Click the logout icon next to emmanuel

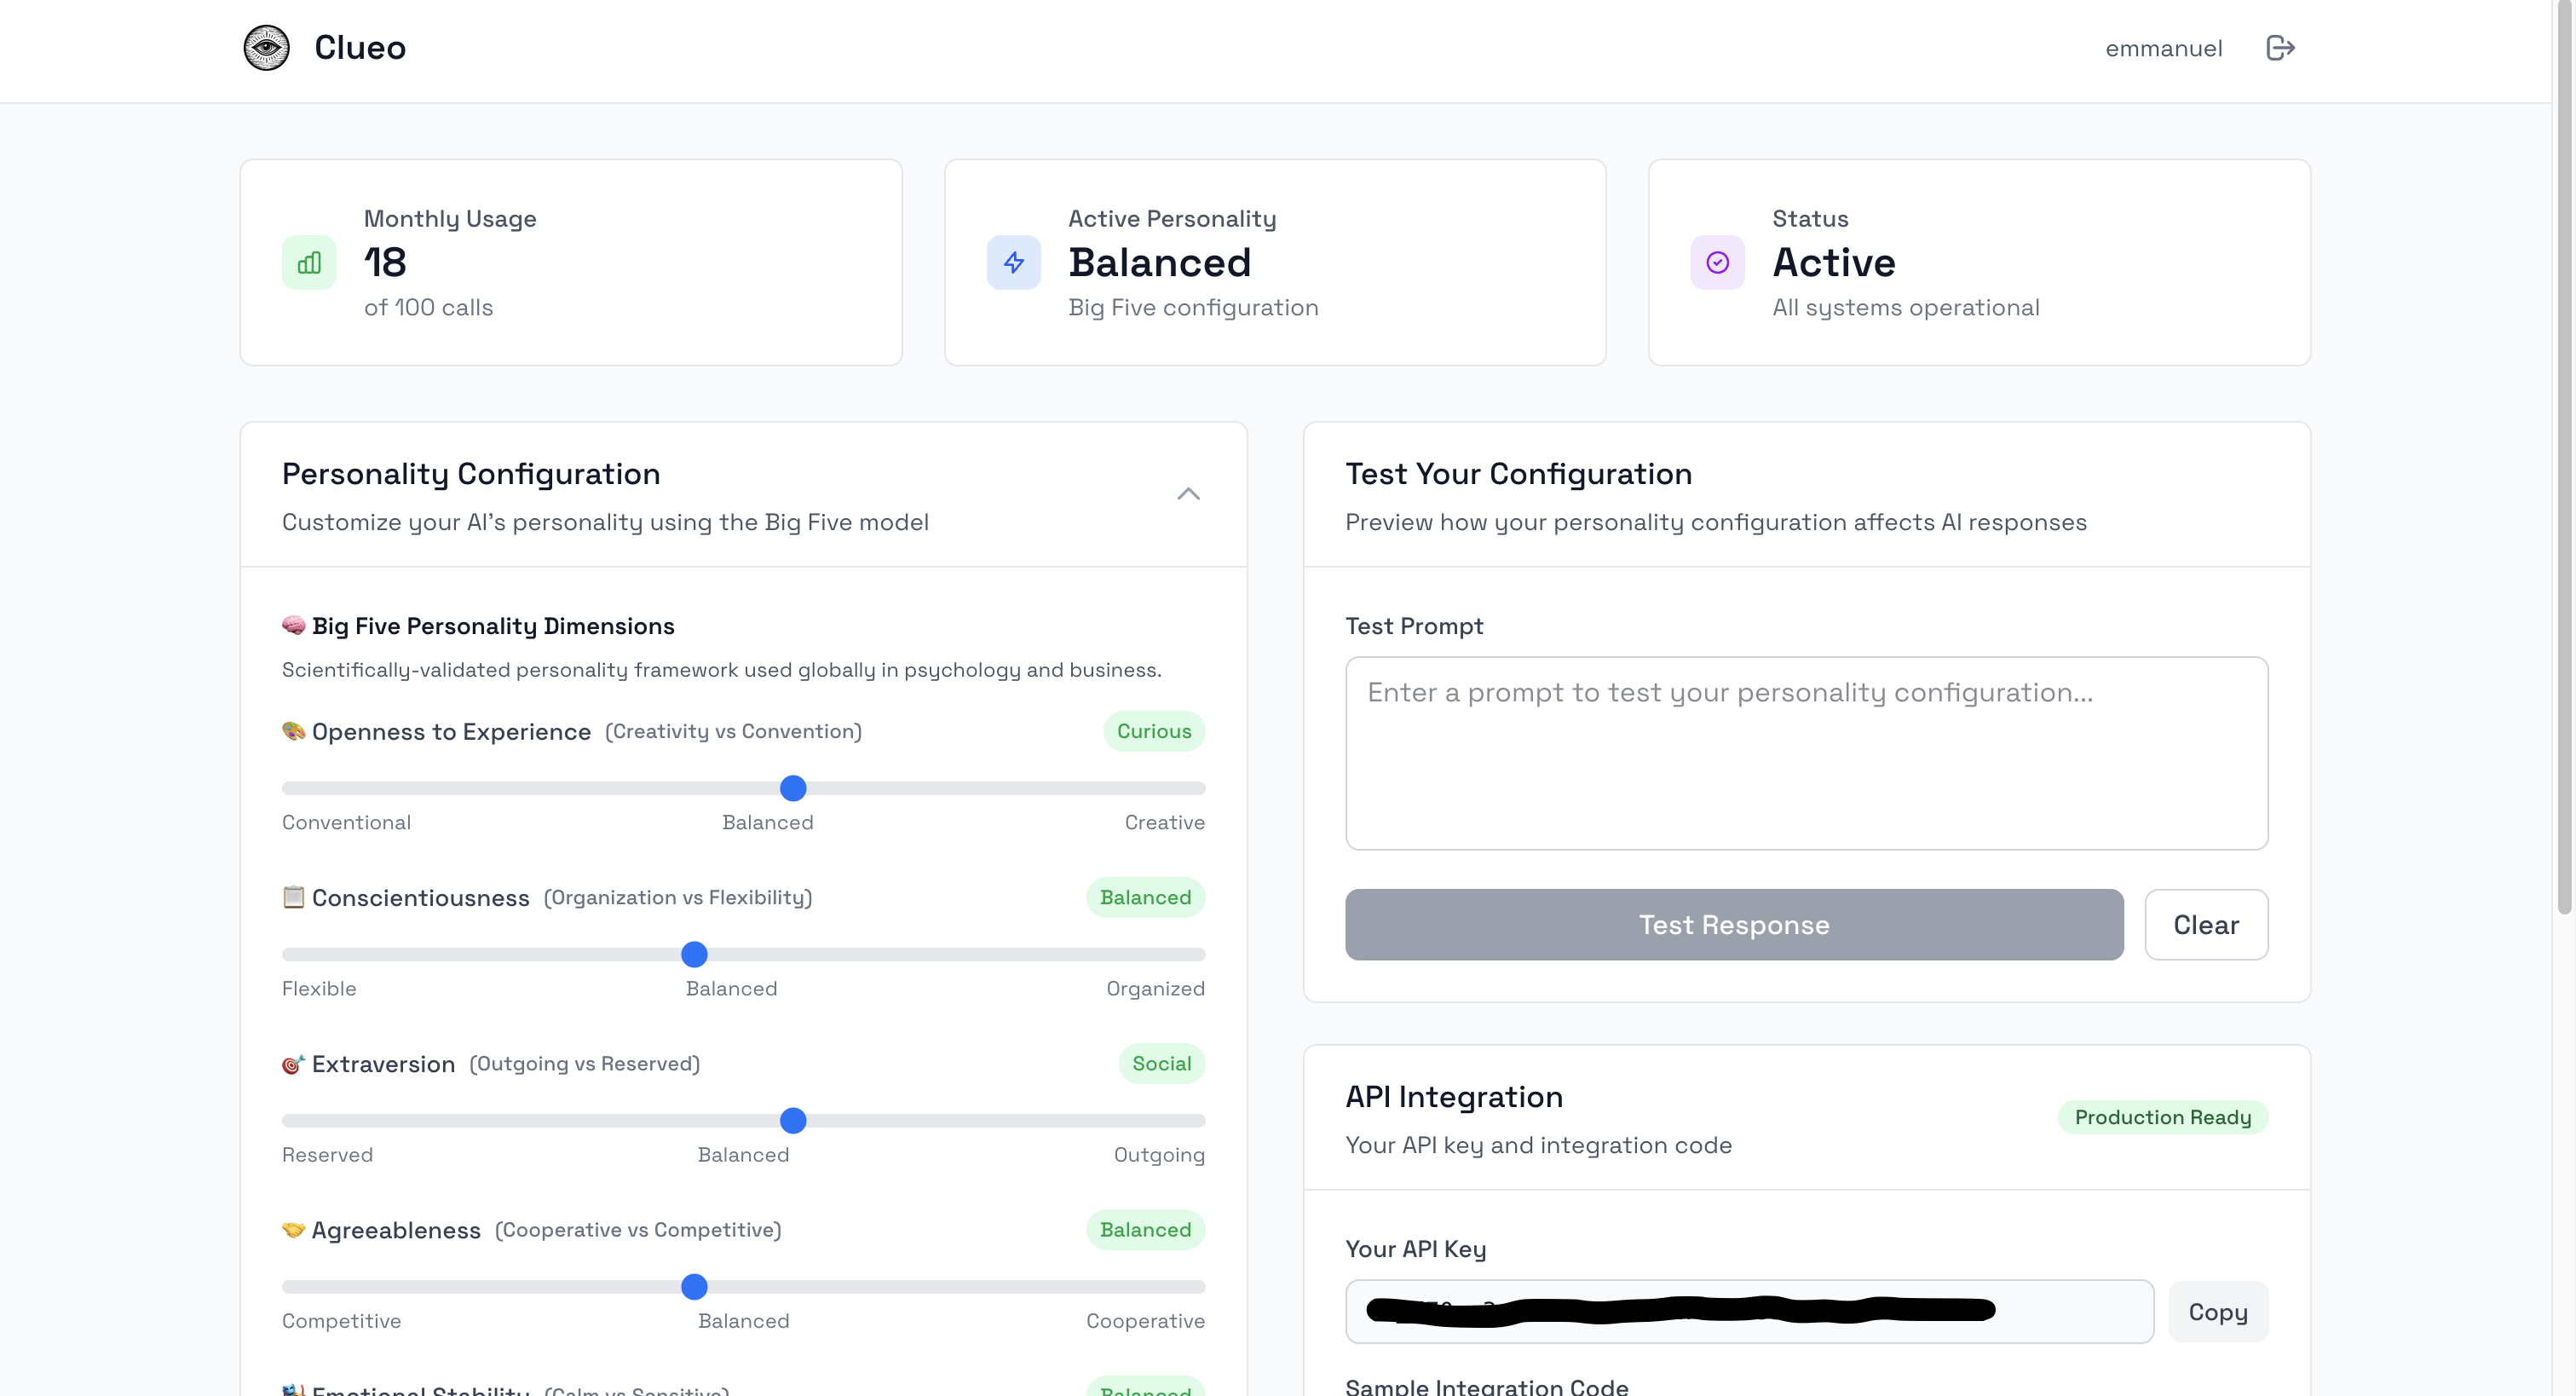pos(2280,48)
